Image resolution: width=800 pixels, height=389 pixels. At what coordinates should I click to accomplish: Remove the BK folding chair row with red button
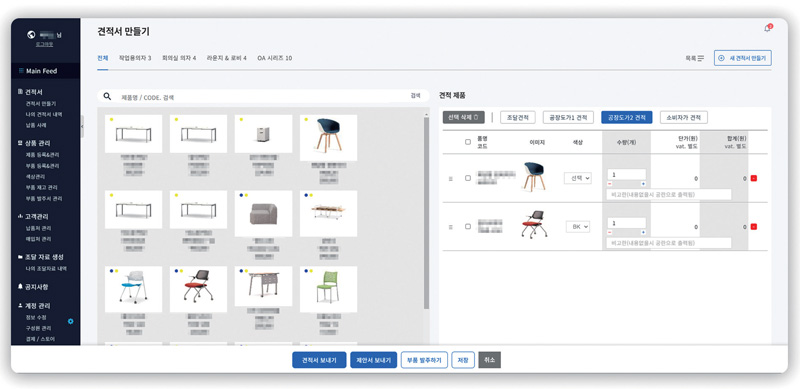point(754,227)
